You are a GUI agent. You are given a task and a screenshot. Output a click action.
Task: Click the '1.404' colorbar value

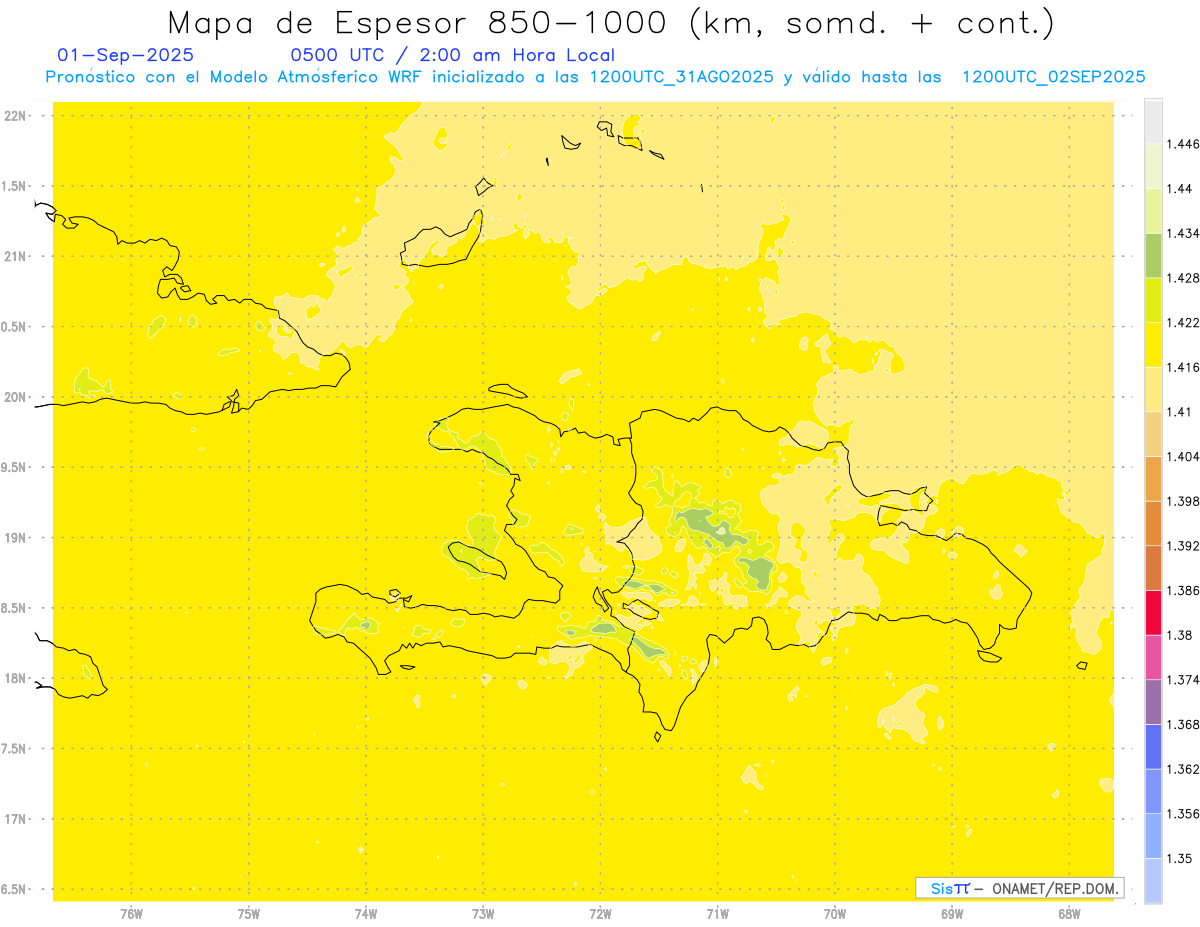[x=1184, y=456]
